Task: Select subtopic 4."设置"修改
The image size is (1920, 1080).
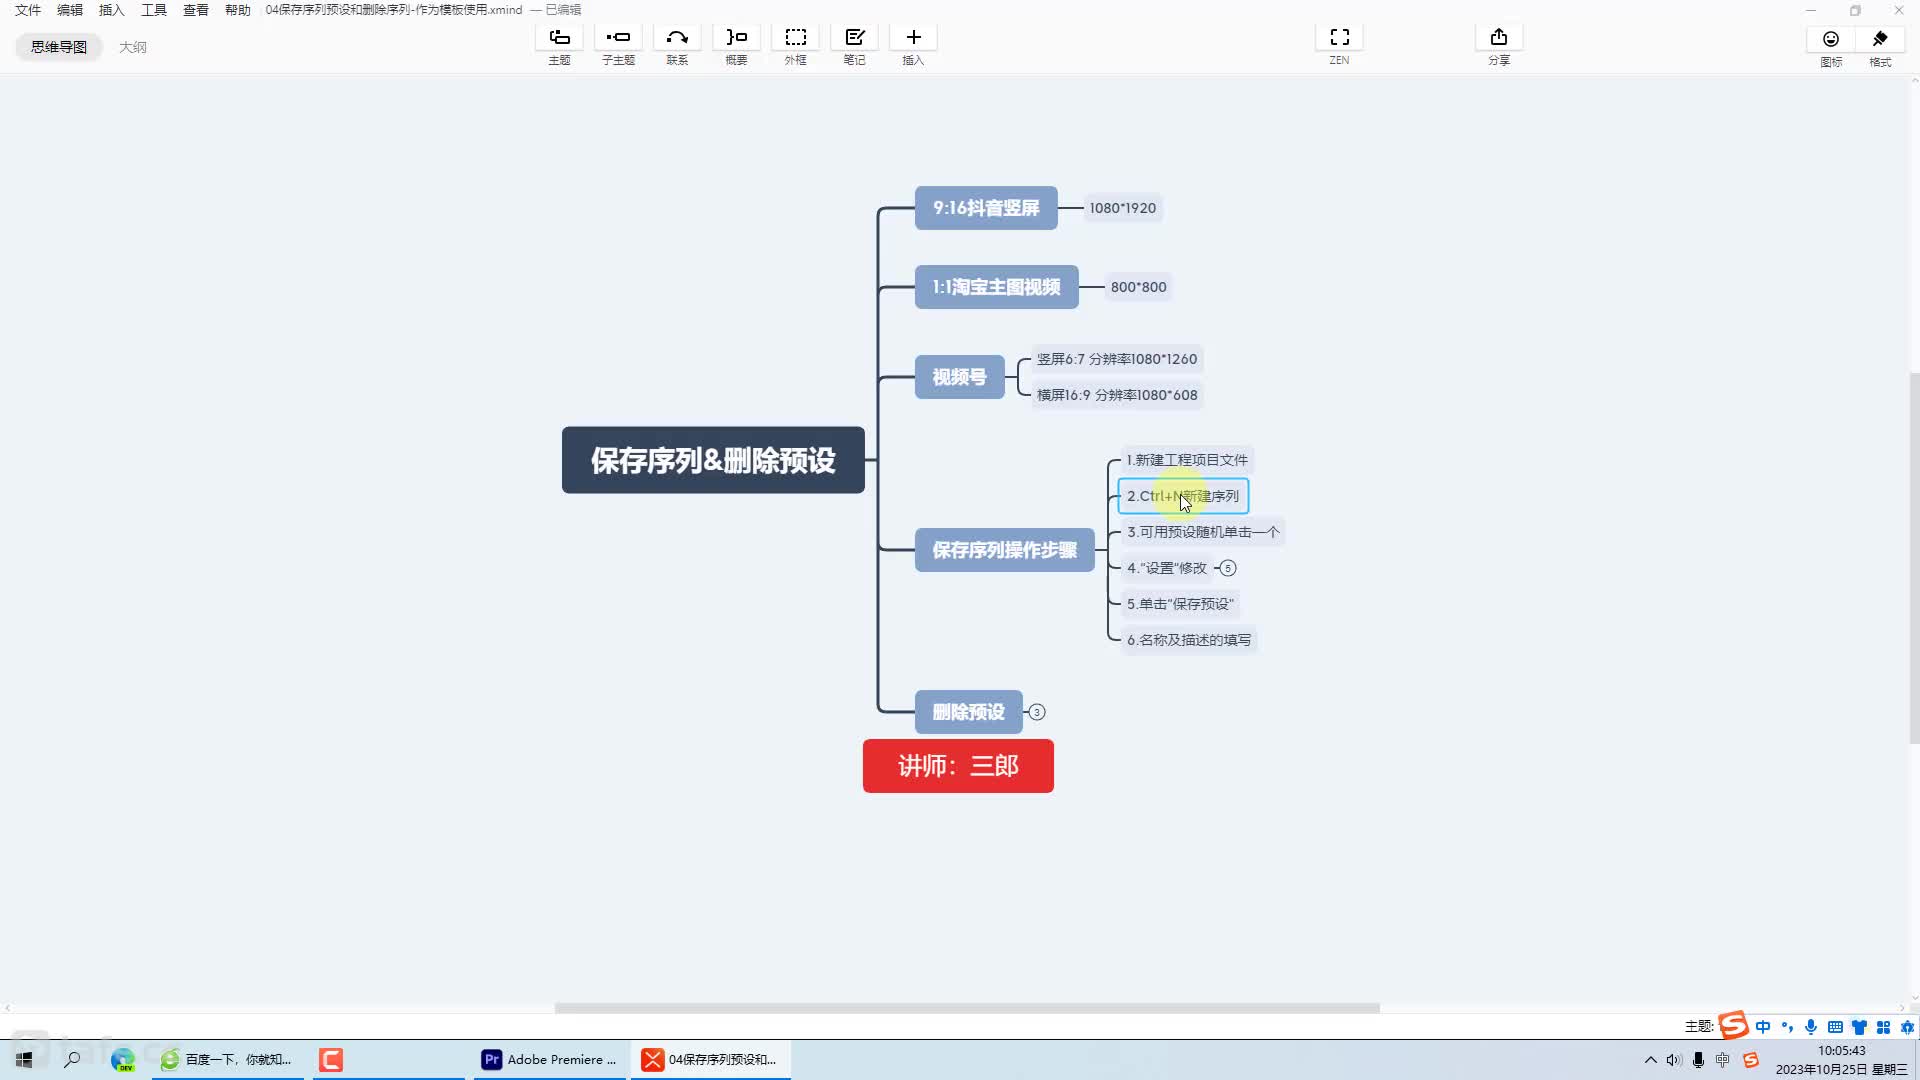Action: [x=1167, y=568]
